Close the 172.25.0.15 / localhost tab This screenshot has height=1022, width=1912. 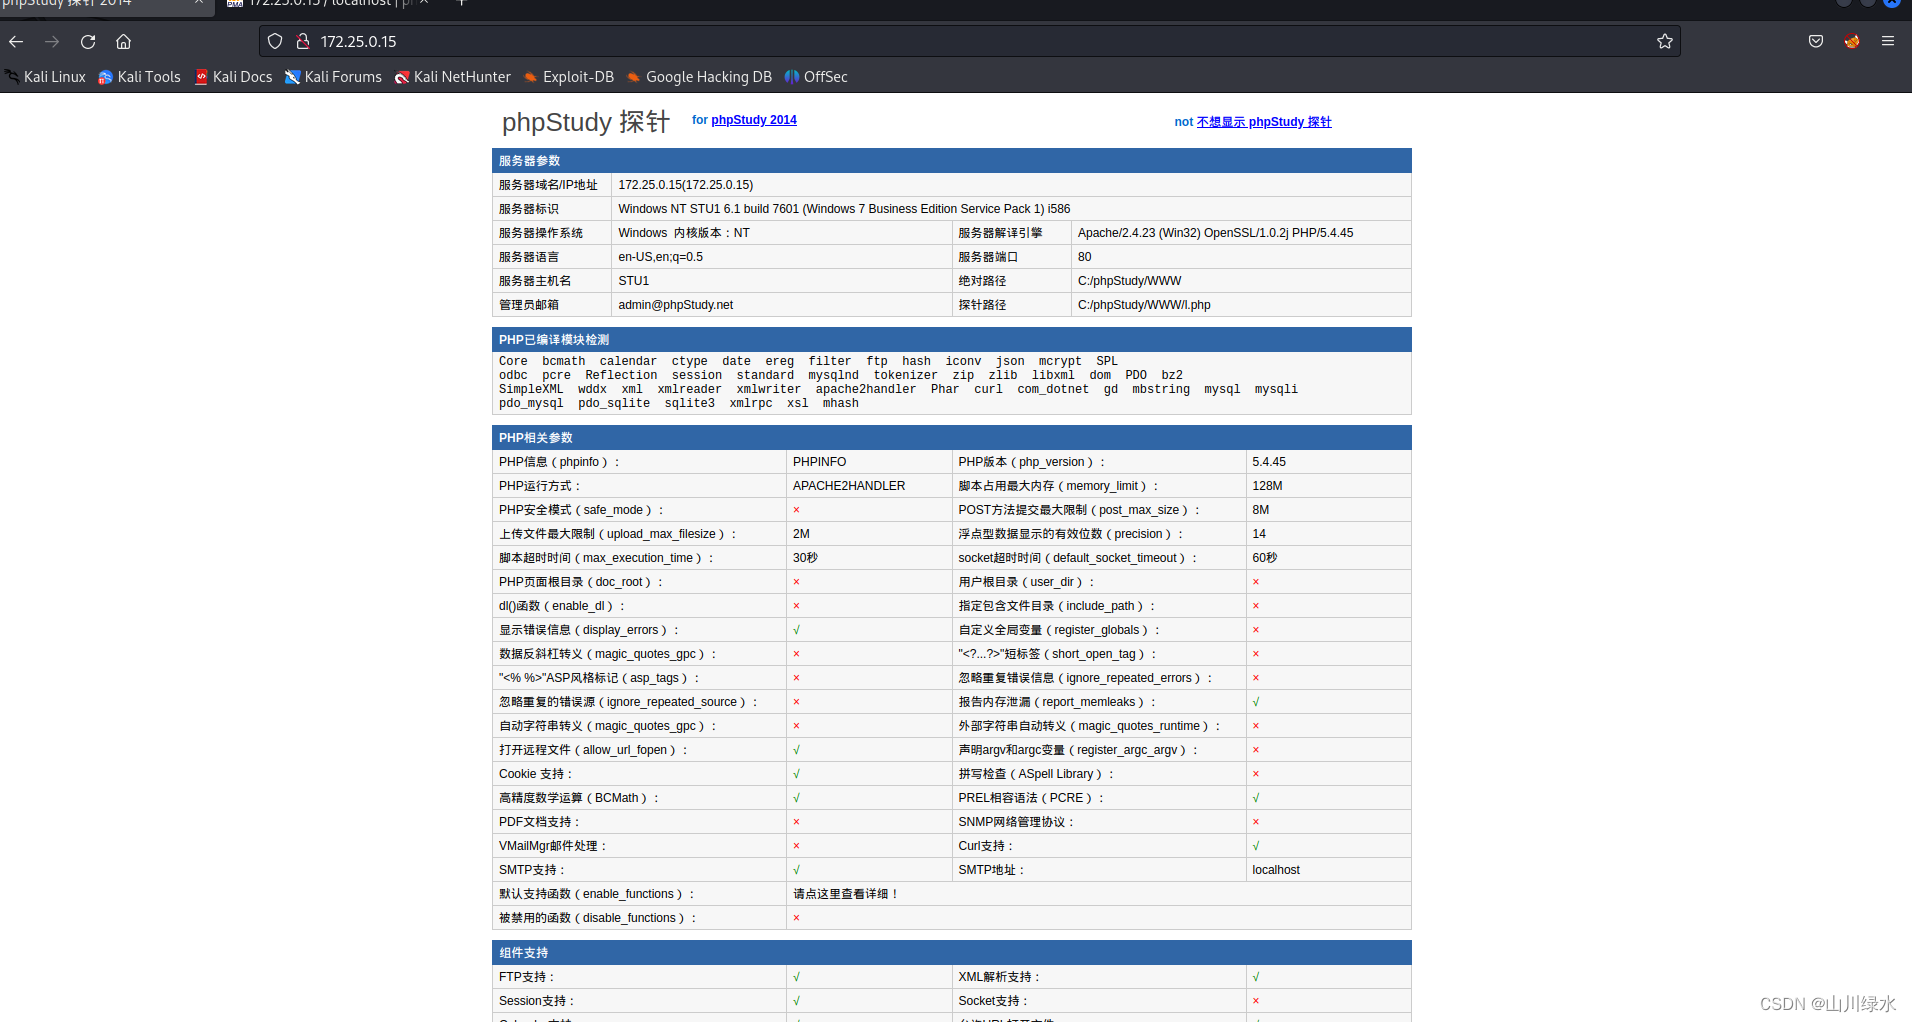[425, 3]
